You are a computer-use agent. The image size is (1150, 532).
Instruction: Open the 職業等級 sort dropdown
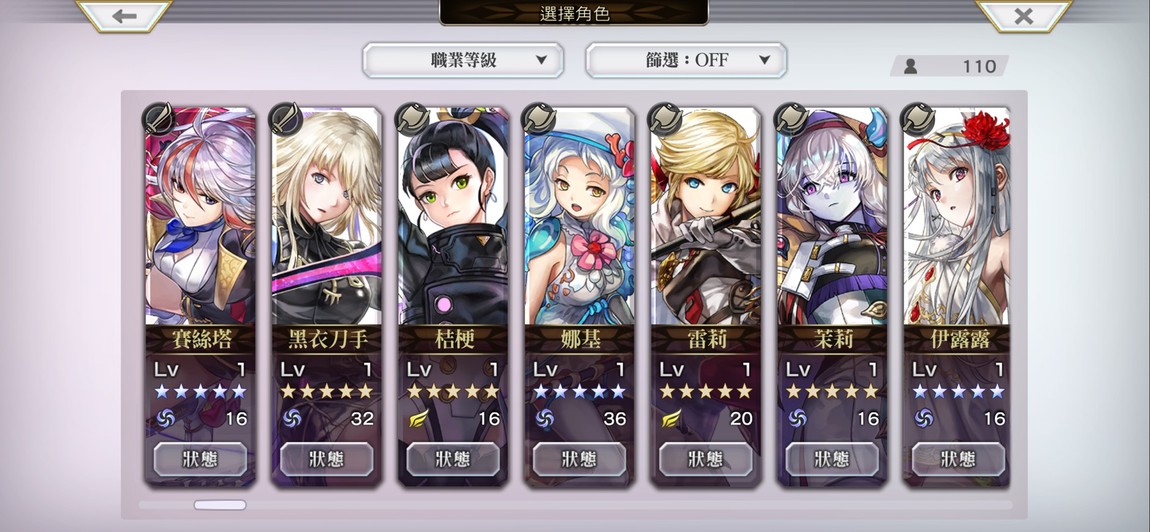tap(463, 60)
